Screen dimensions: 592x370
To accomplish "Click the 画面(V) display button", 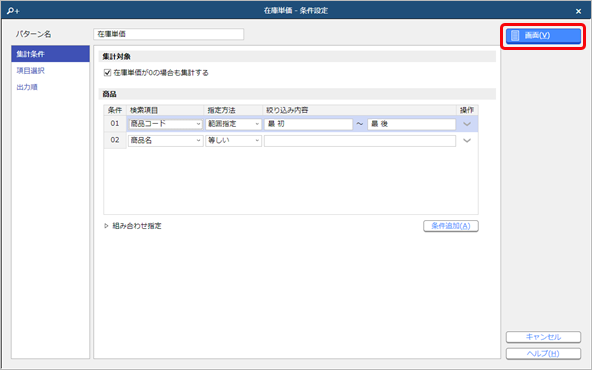I will 543,36.
